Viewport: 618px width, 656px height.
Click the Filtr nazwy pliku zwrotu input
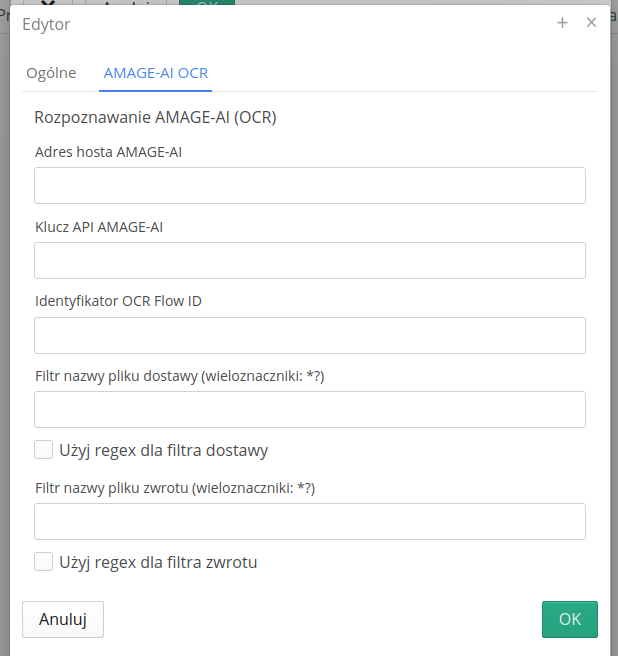(309, 521)
